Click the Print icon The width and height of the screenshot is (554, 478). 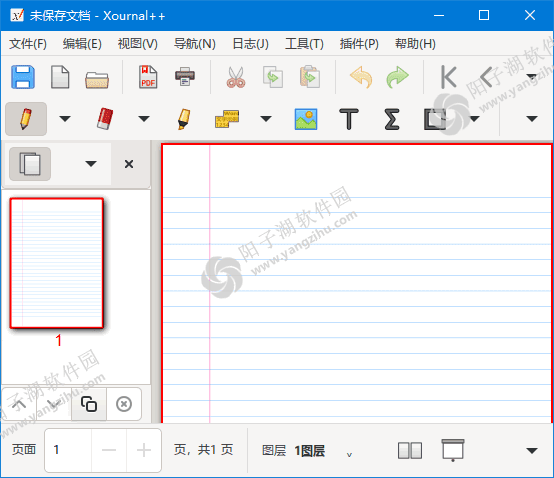[185, 77]
